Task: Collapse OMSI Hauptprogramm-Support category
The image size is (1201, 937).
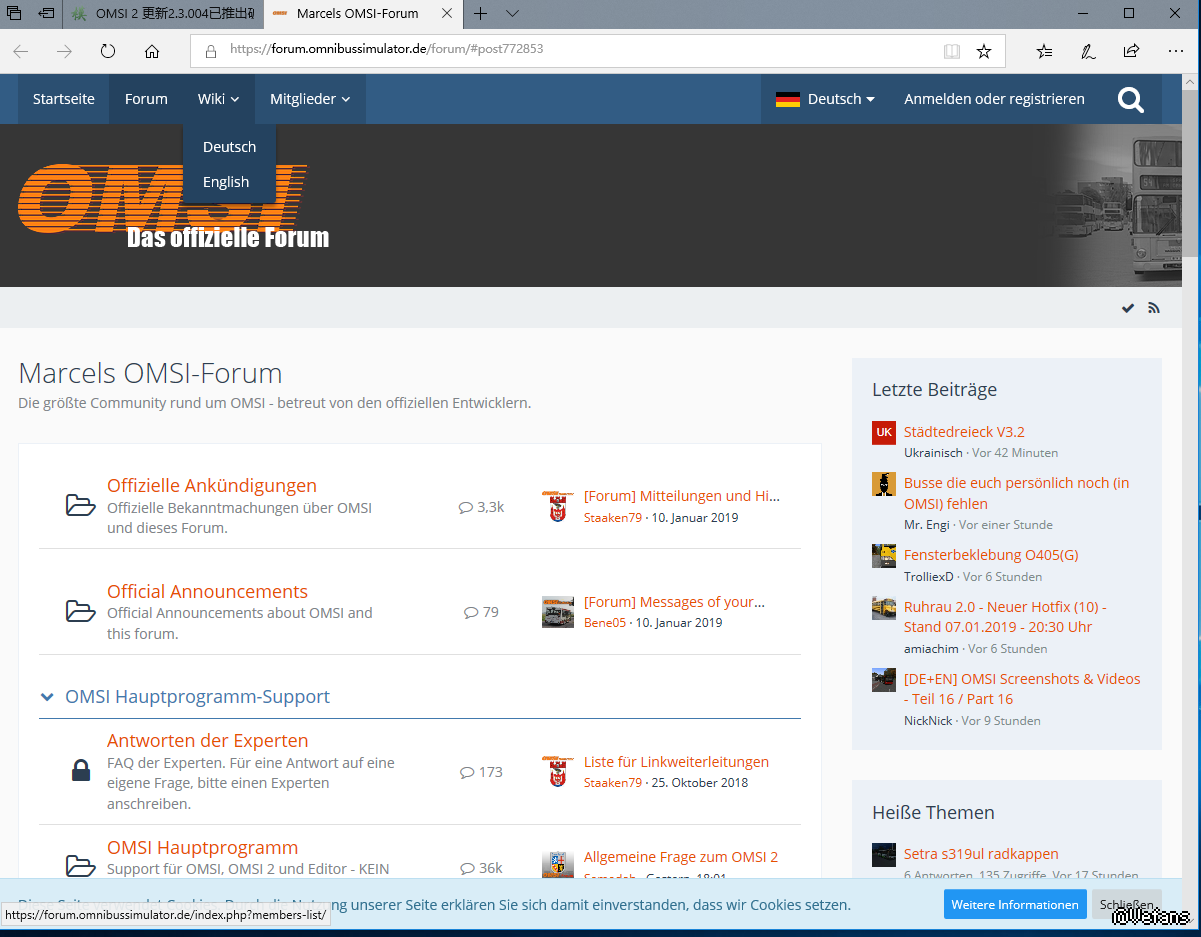Action: click(47, 697)
